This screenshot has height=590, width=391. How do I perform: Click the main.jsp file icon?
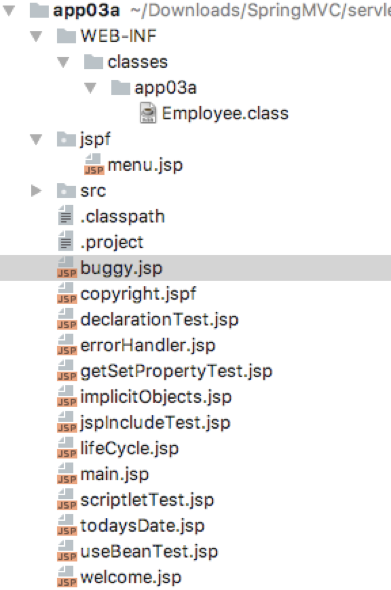click(x=67, y=473)
